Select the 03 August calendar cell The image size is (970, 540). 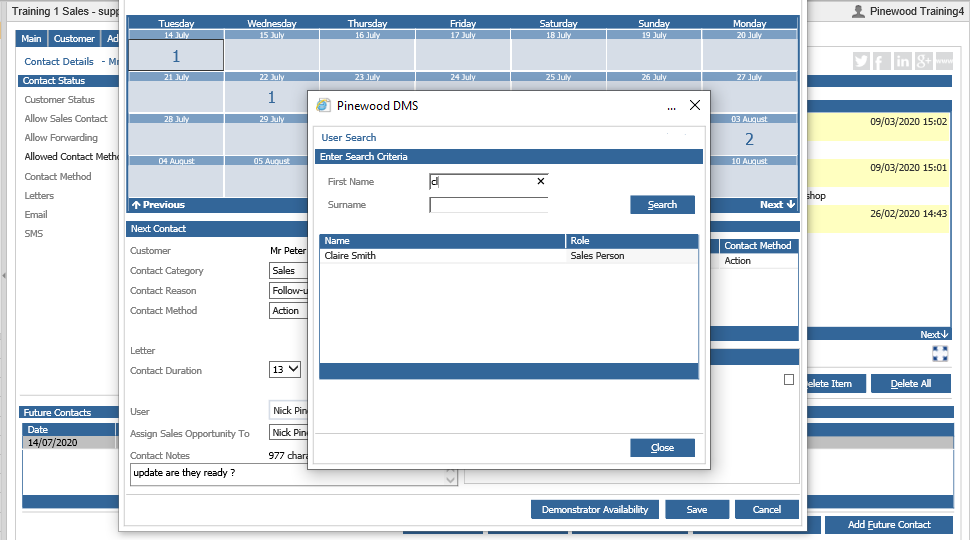point(749,139)
